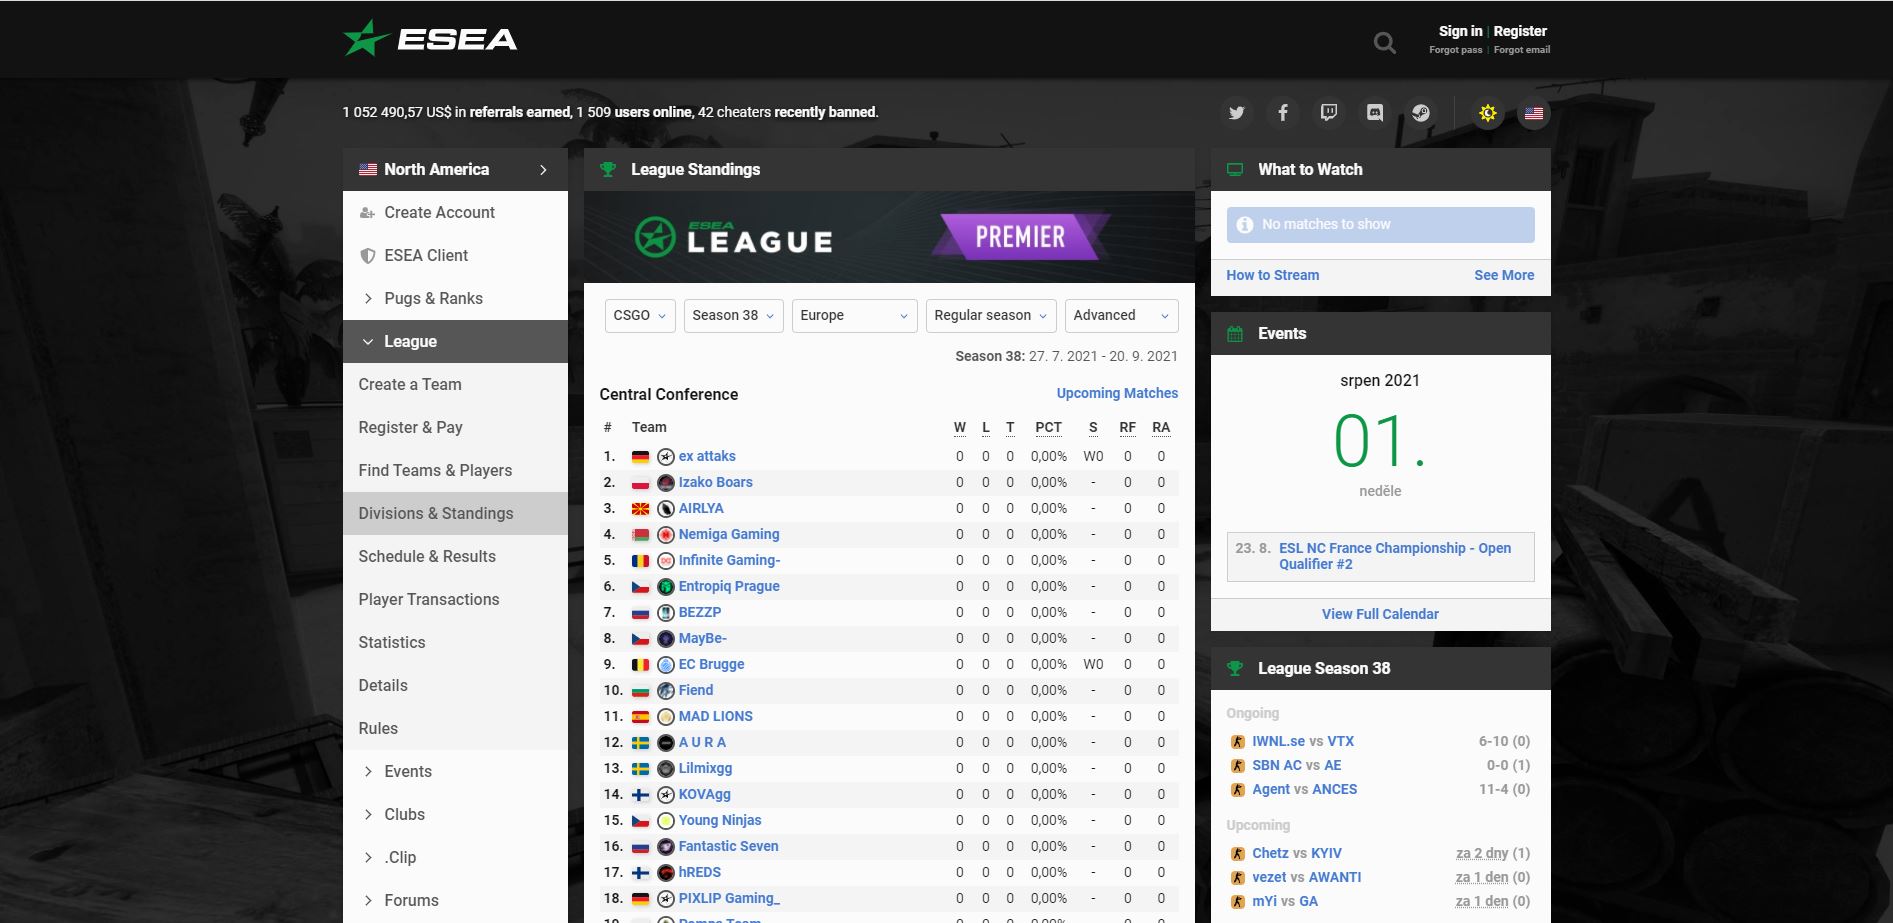Sort standings by W column header
Screen dimensions: 1893x923
pyautogui.click(x=960, y=428)
